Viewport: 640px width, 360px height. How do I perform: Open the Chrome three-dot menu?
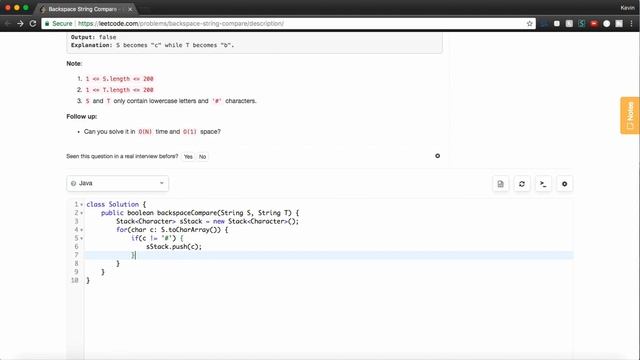coord(631,24)
